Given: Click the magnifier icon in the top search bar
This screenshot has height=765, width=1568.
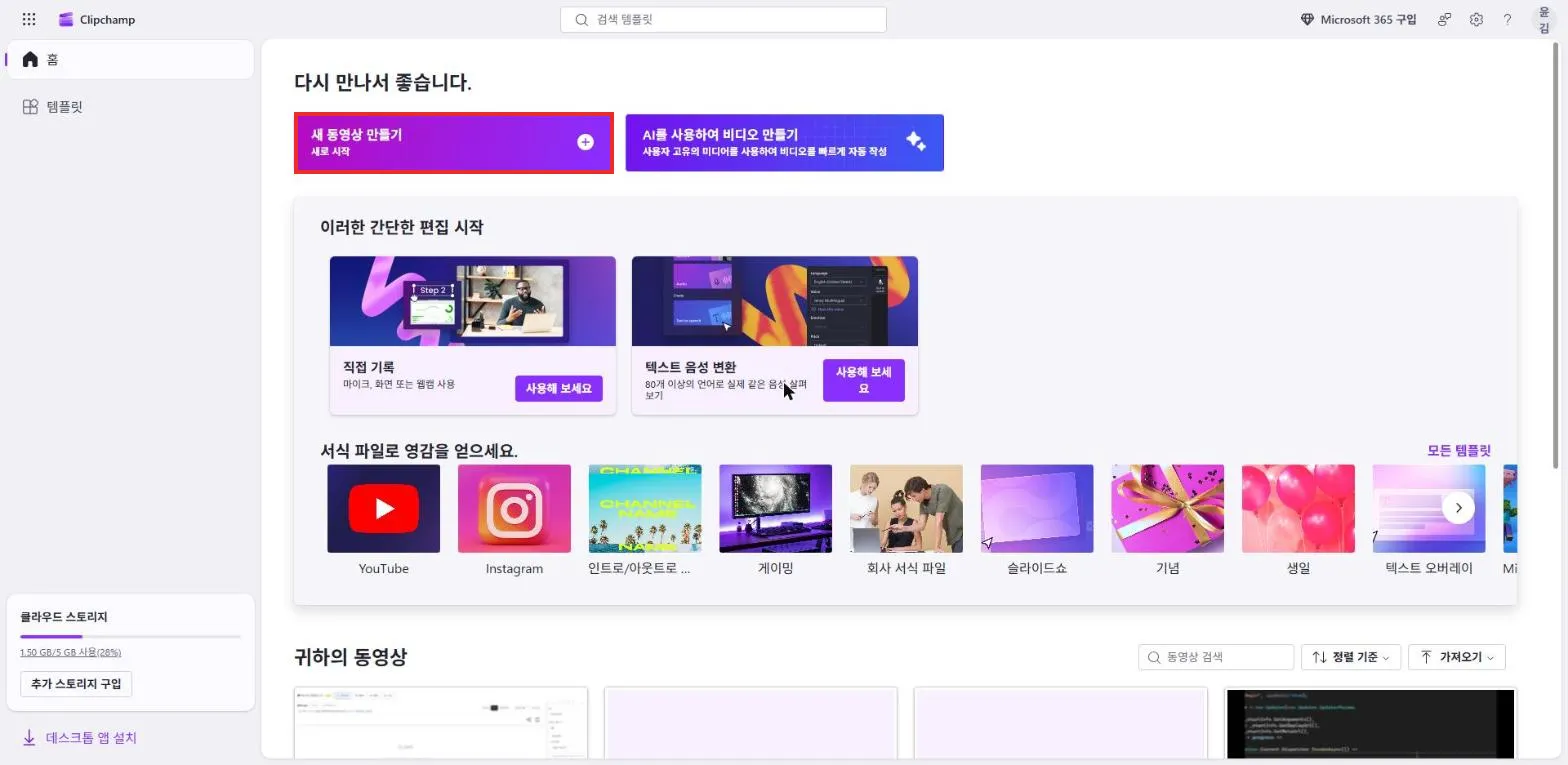Looking at the screenshot, I should click(x=581, y=19).
